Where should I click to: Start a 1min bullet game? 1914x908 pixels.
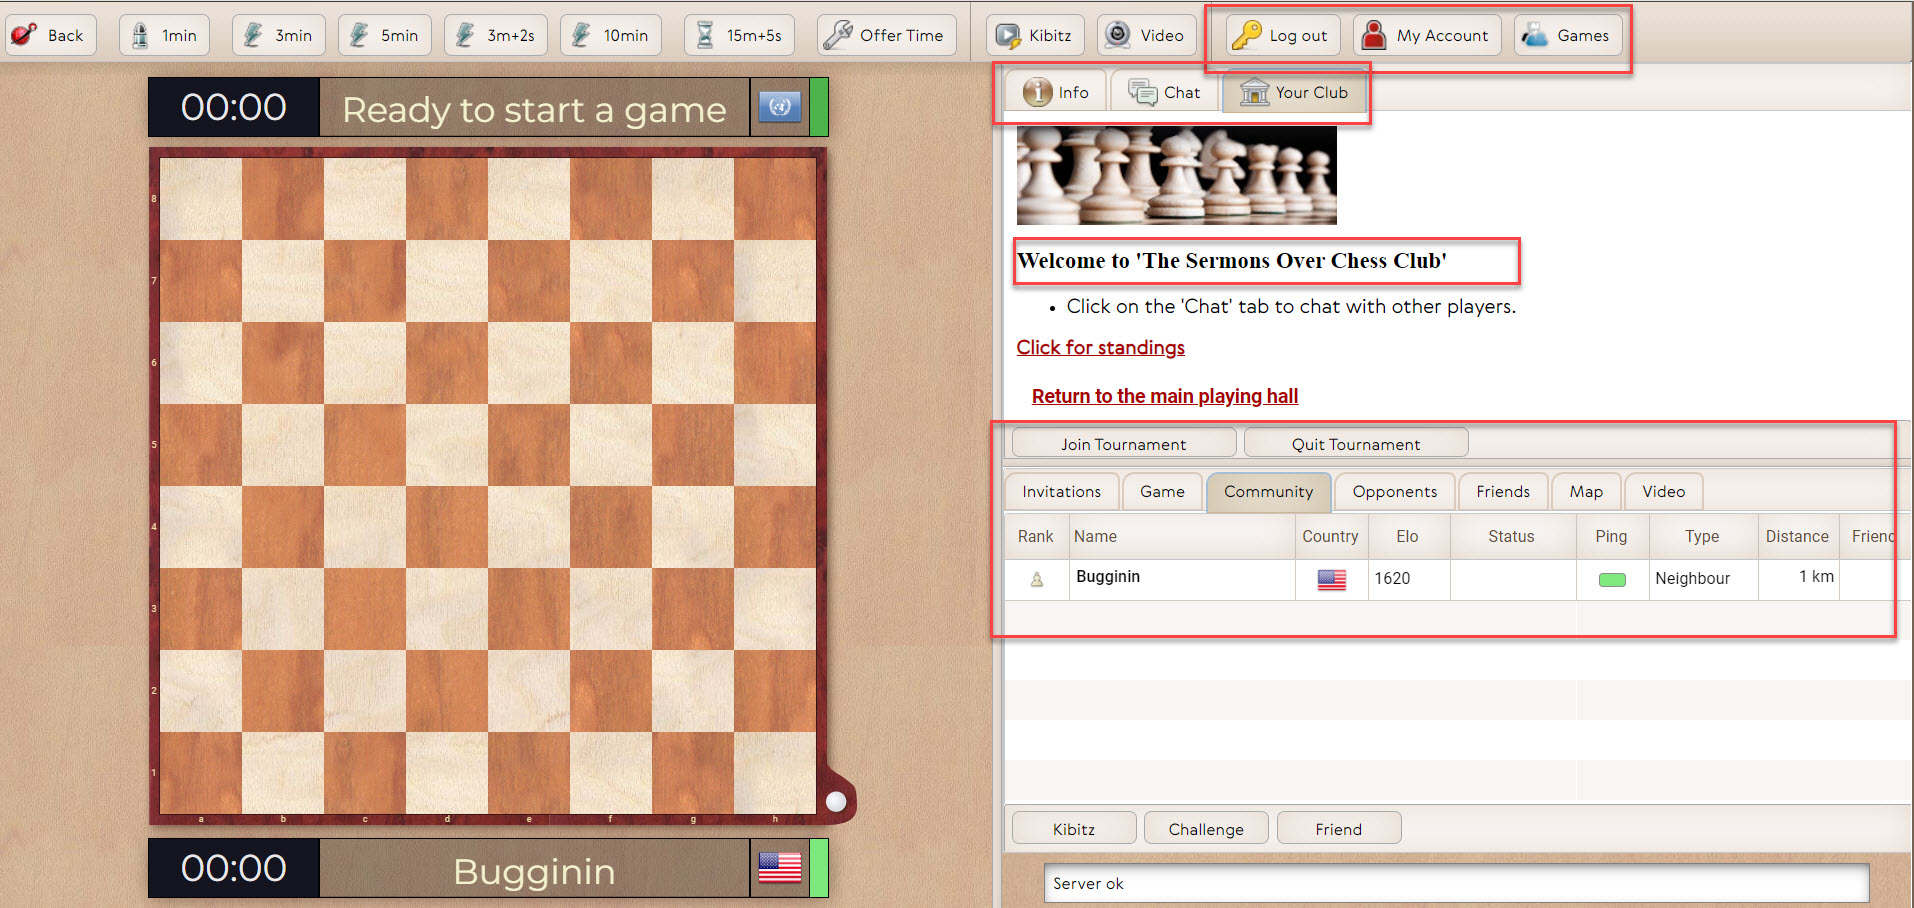click(x=165, y=35)
